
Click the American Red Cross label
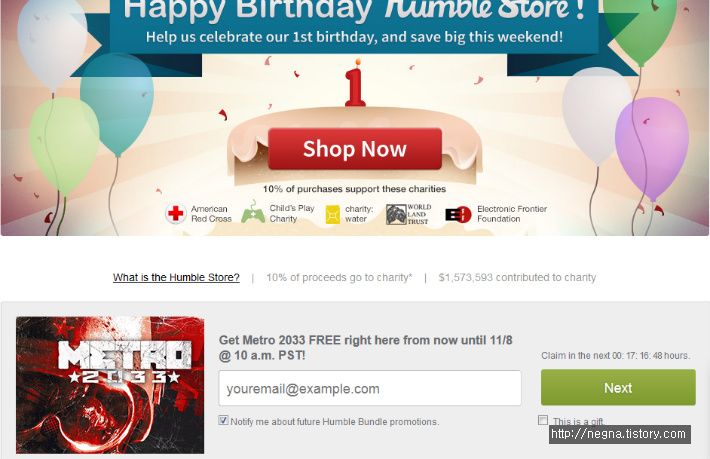coord(211,214)
